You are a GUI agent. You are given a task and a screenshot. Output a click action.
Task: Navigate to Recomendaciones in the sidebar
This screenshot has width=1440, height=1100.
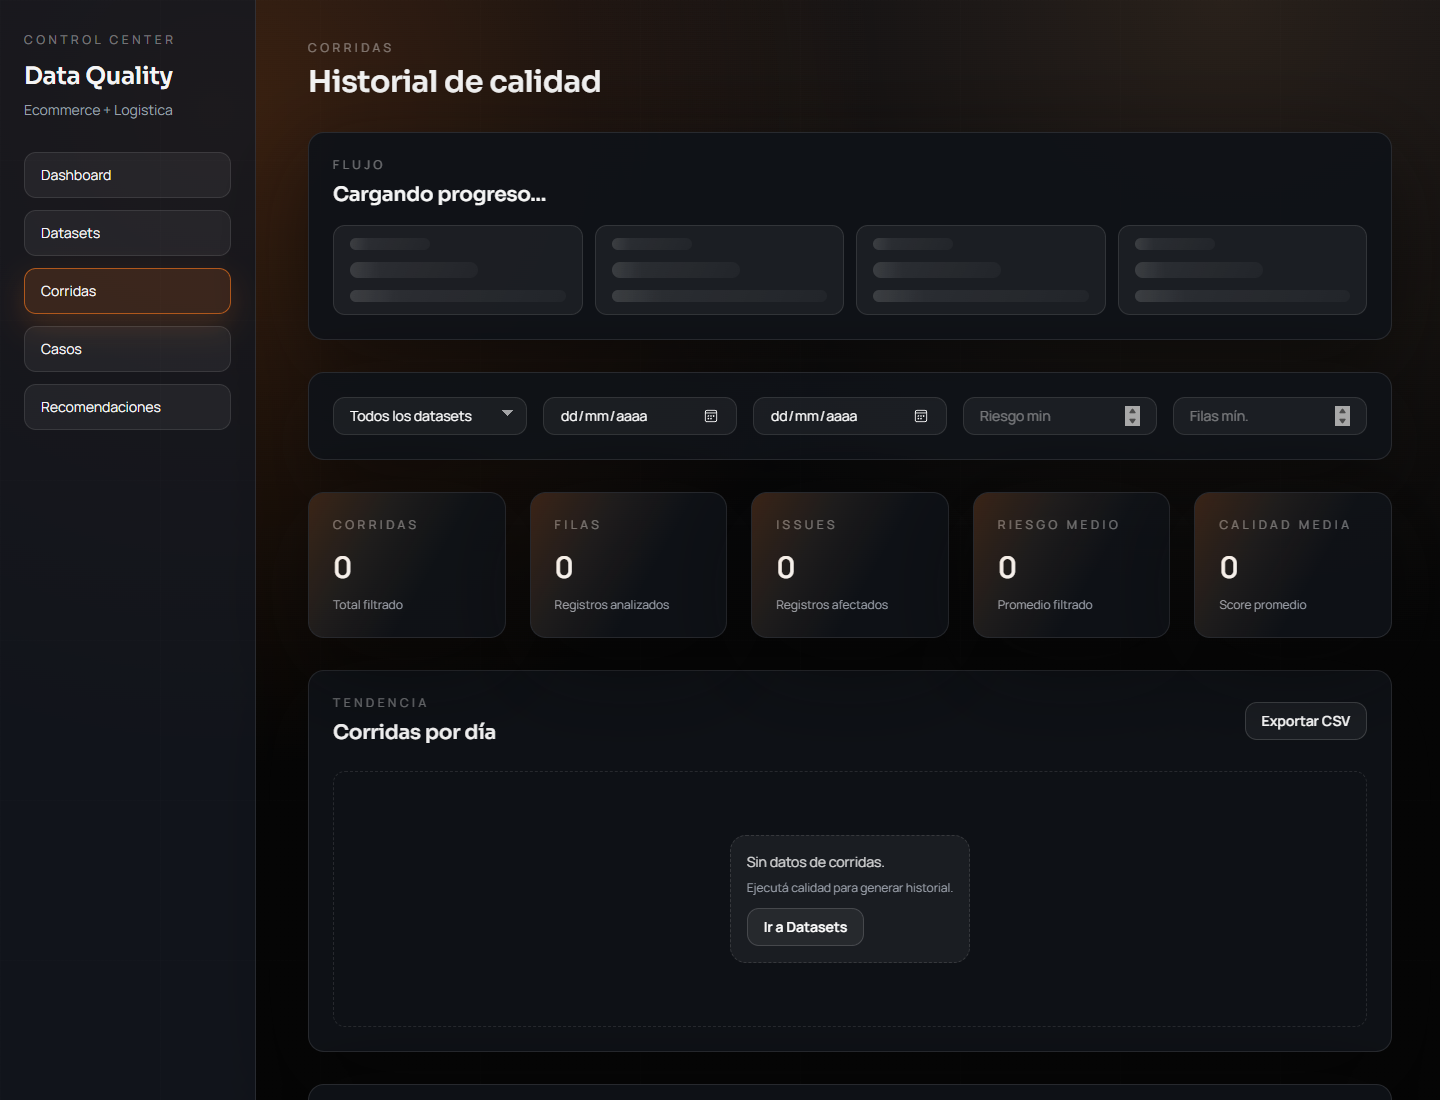[x=127, y=407]
